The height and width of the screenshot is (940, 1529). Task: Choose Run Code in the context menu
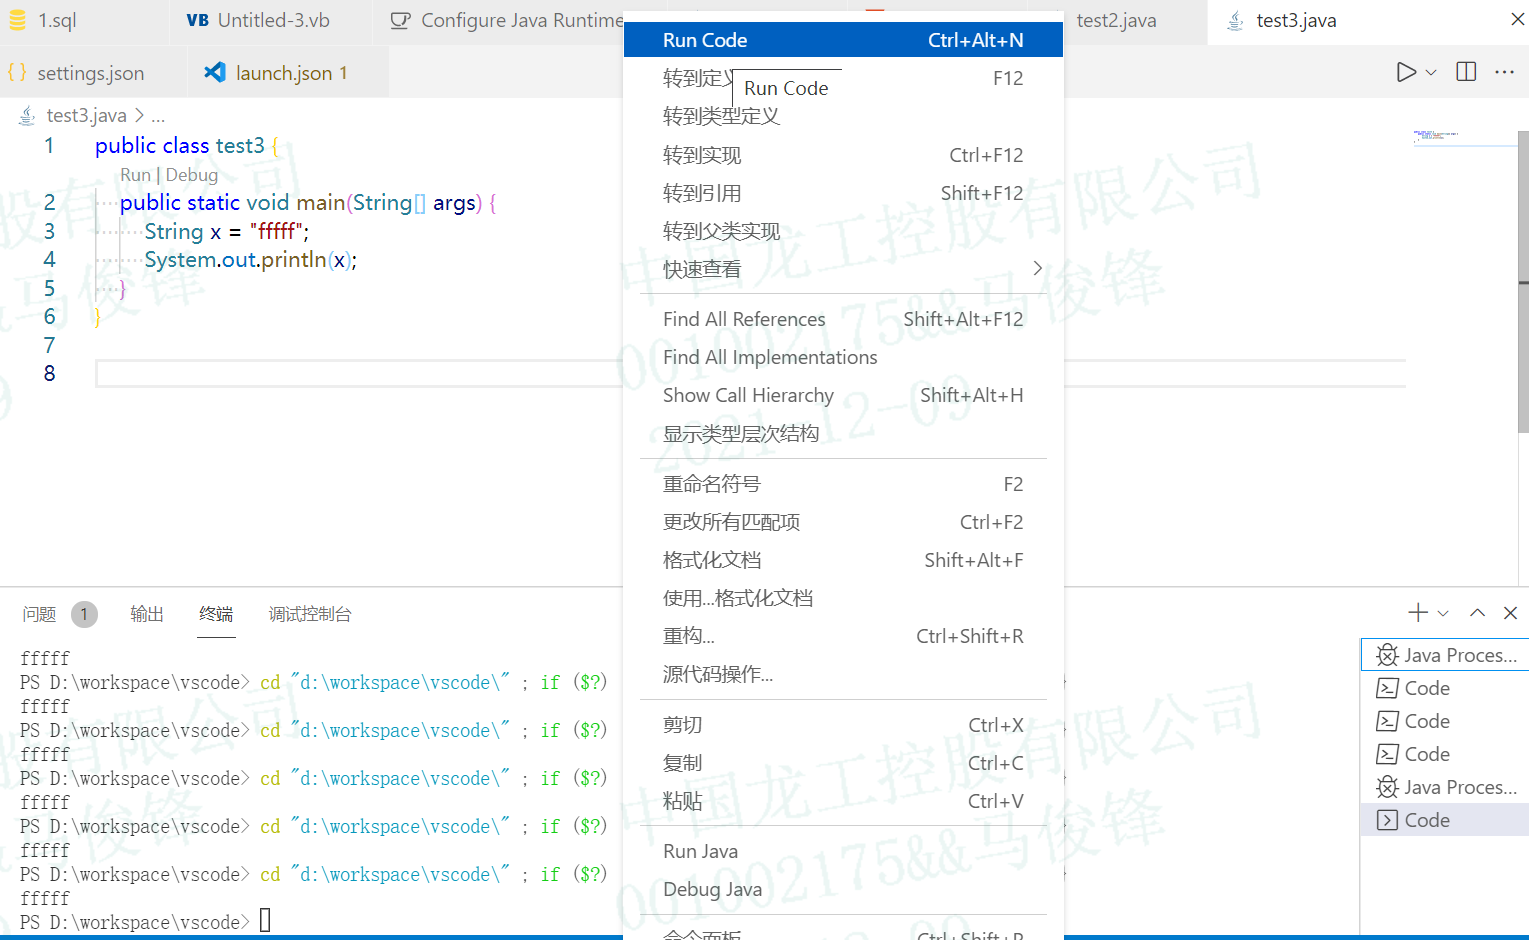843,40
